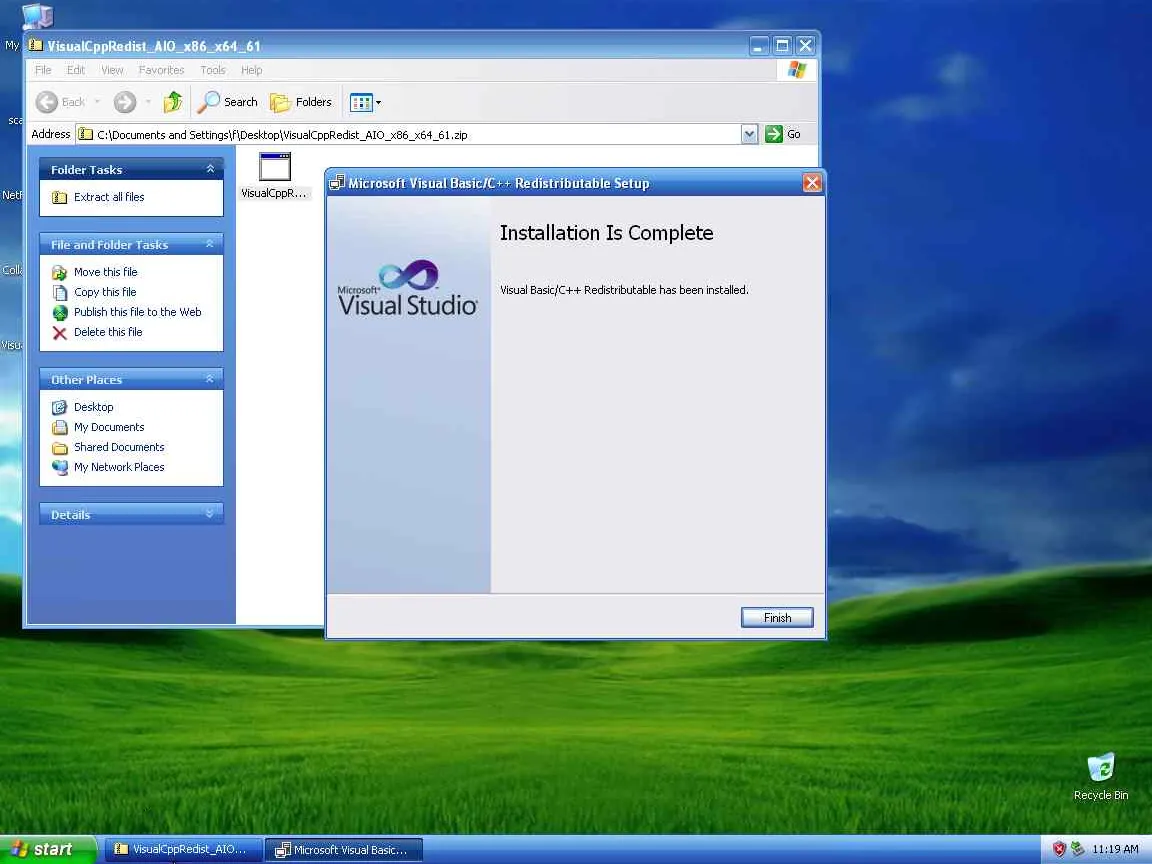Open the Start menu
The height and width of the screenshot is (864, 1152).
[47, 849]
